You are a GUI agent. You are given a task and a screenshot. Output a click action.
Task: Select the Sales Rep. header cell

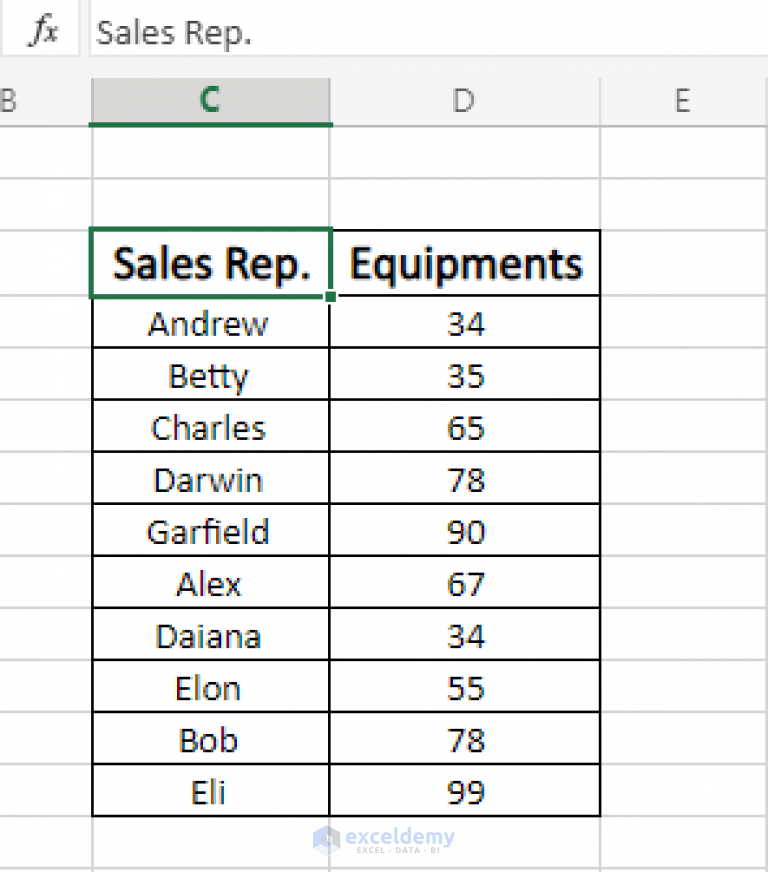[x=210, y=263]
